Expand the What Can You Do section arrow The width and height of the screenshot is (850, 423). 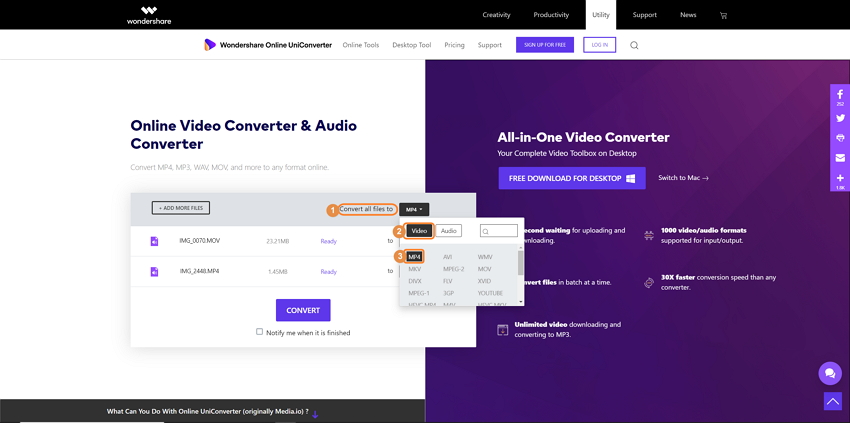pos(315,413)
